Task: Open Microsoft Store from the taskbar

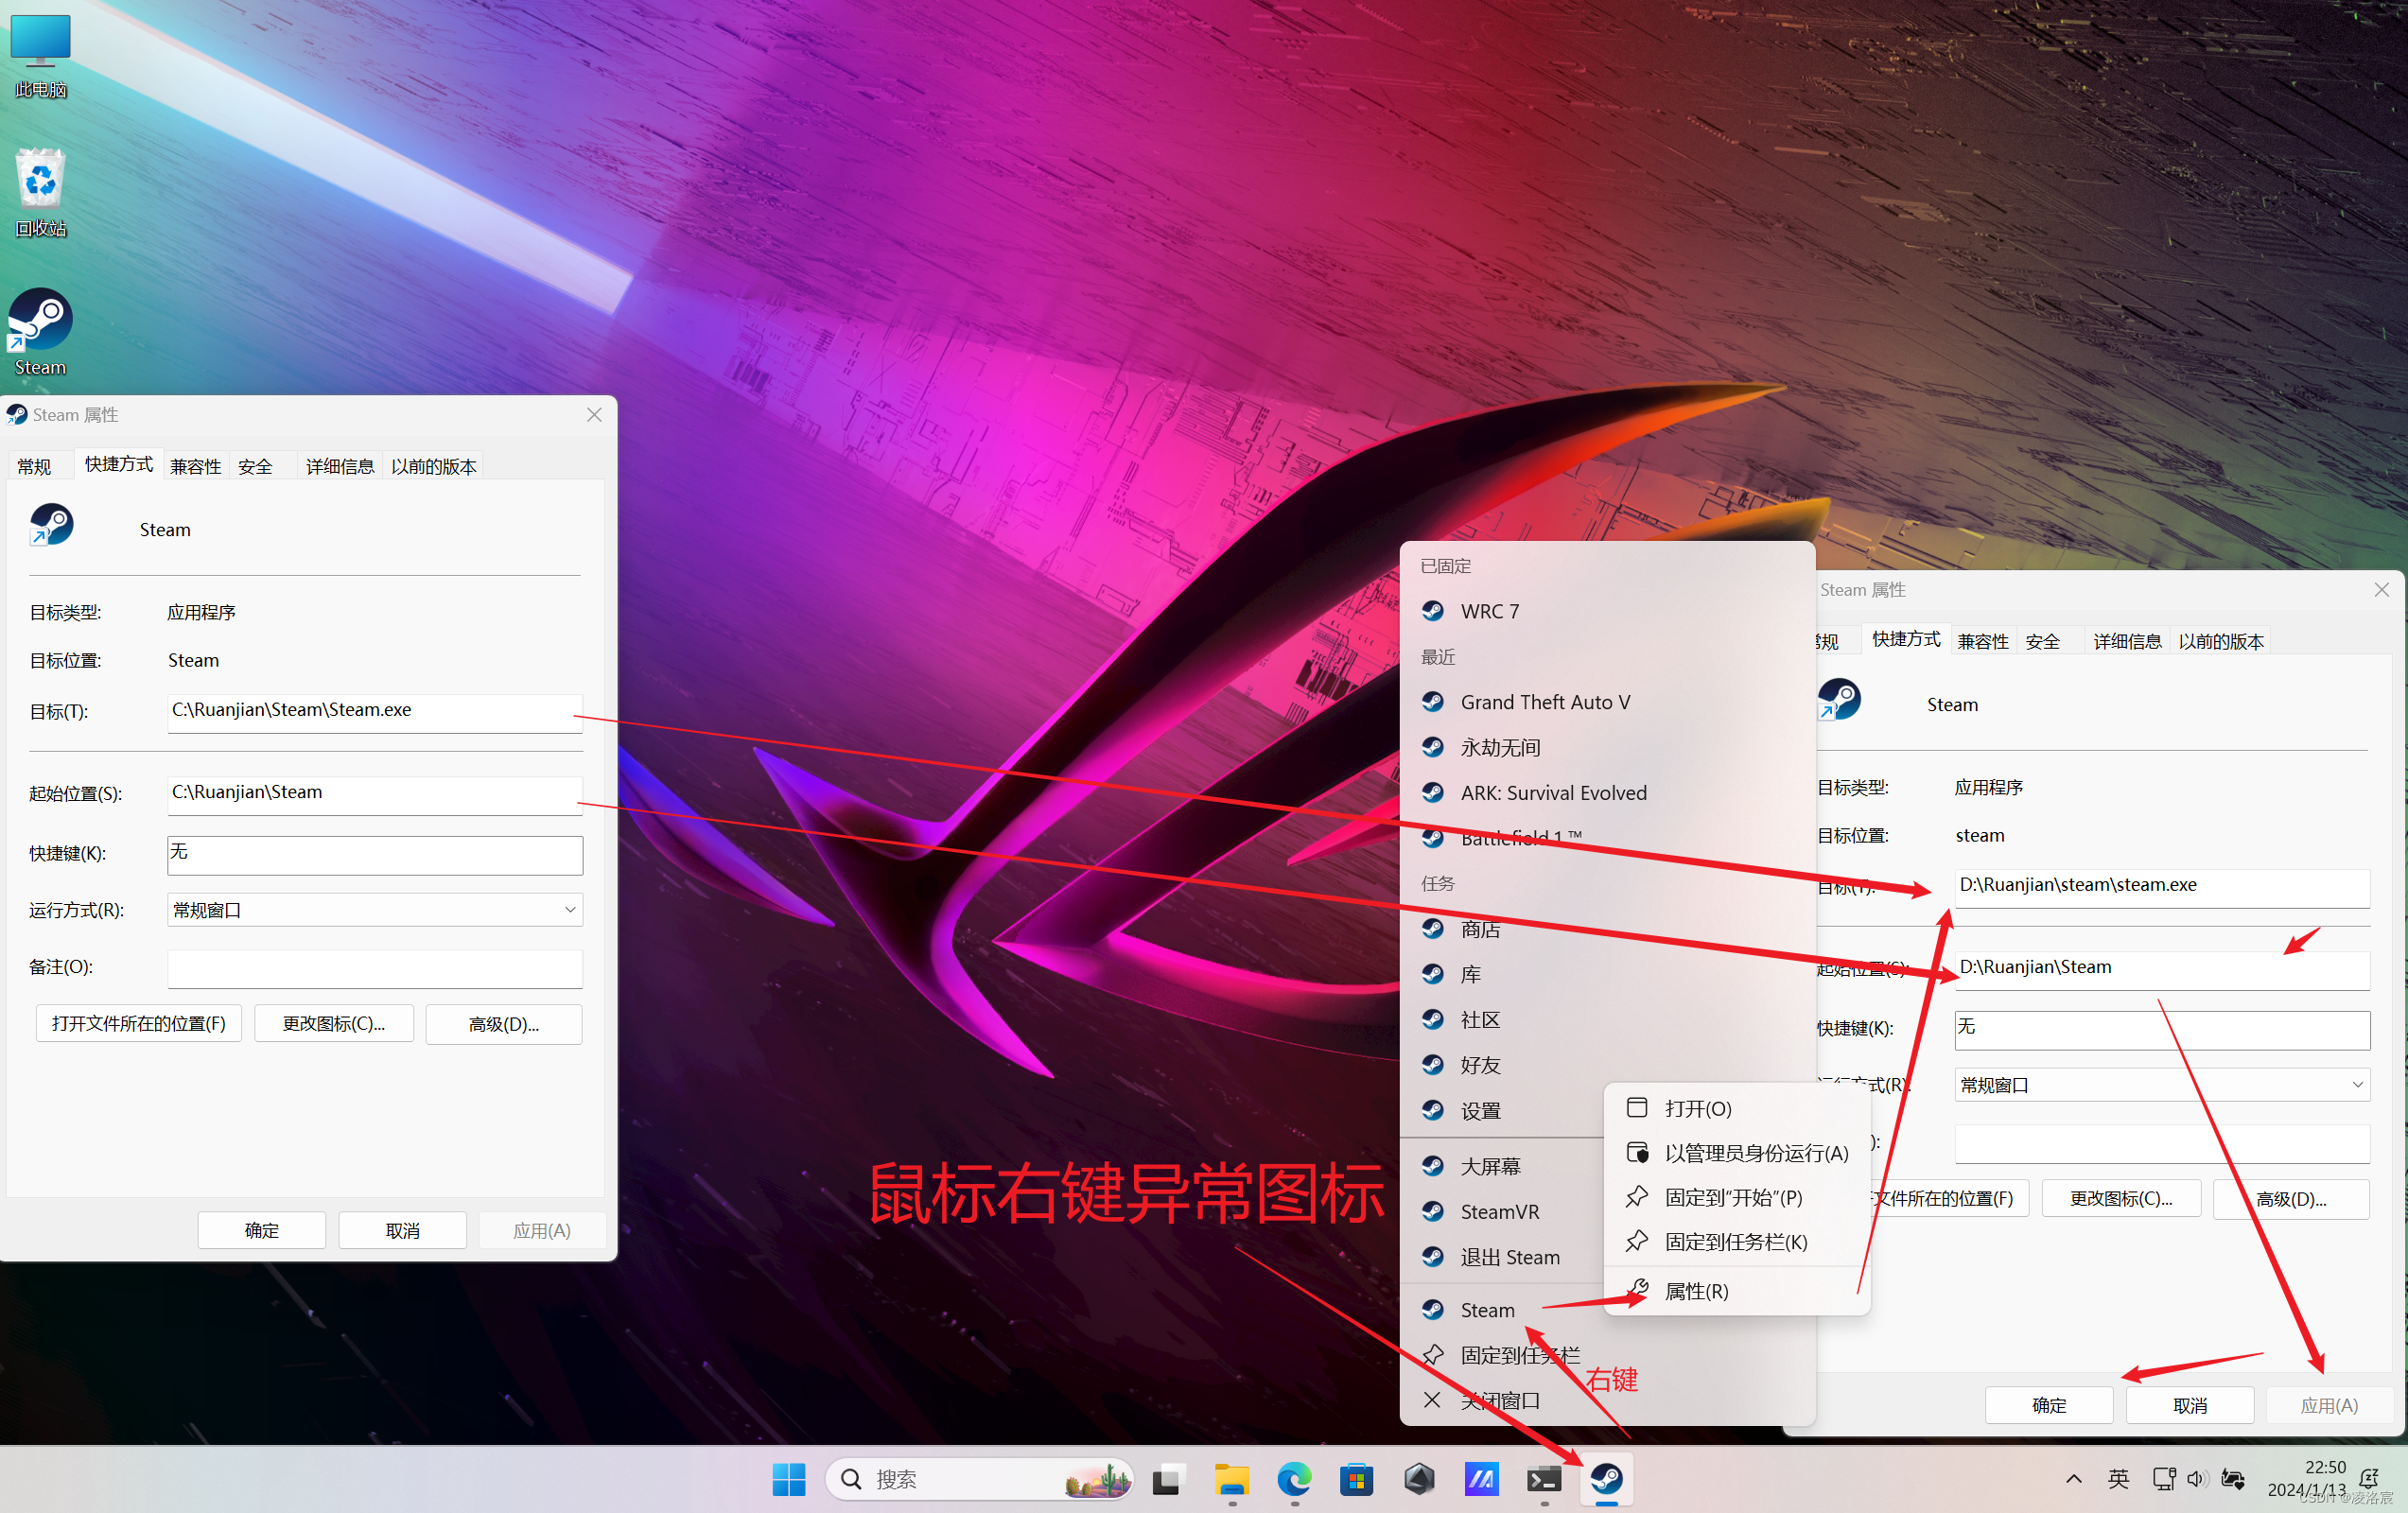Action: pos(1356,1478)
